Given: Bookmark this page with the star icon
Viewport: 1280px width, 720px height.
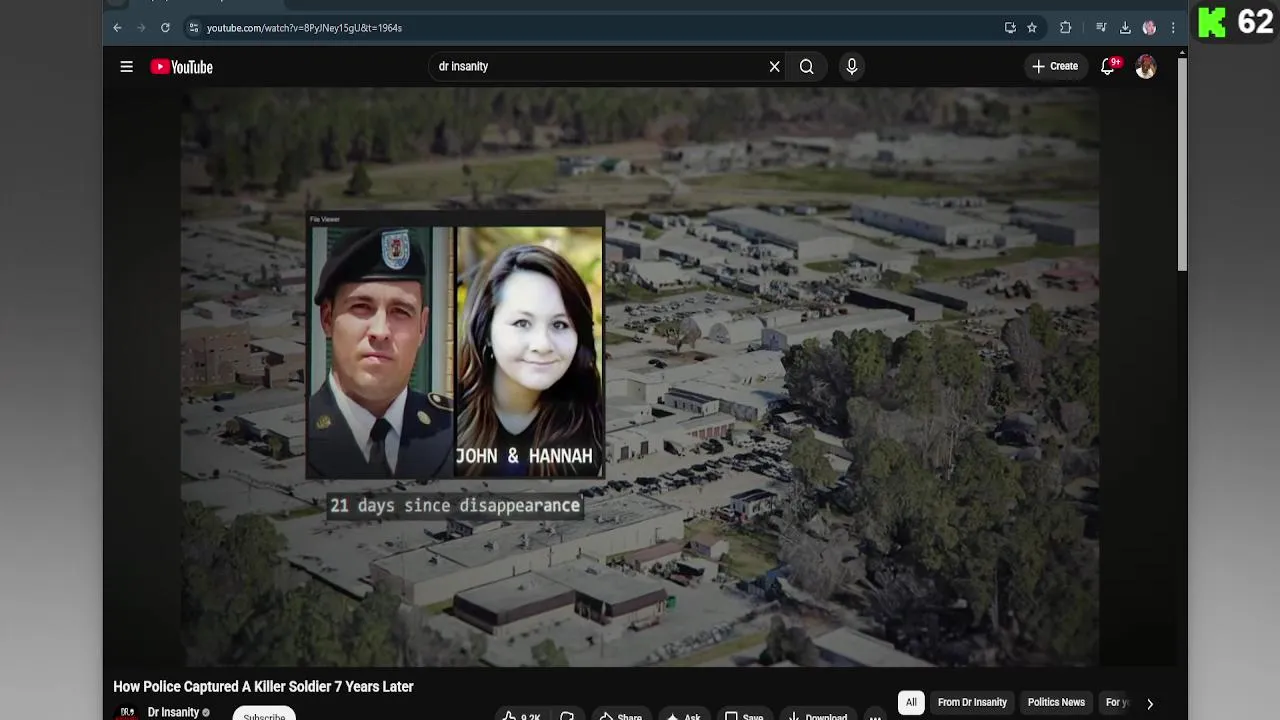Looking at the screenshot, I should pos(1032,28).
